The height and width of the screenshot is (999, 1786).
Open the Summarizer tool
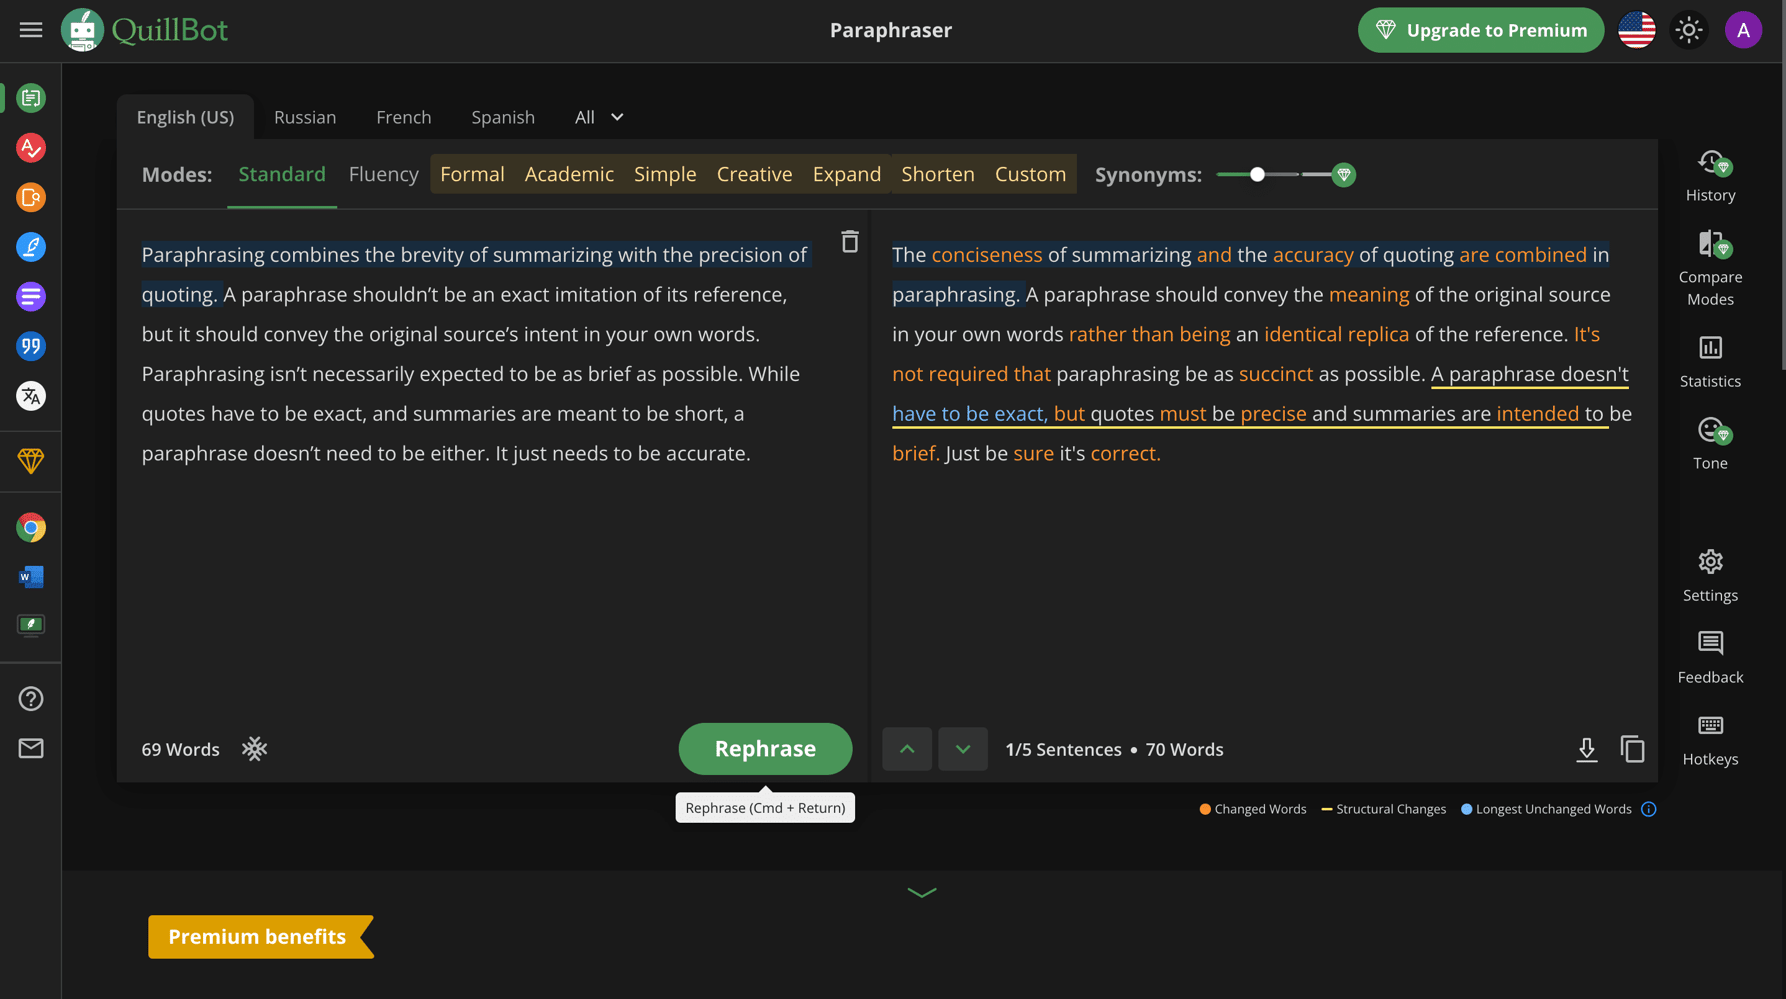[31, 296]
